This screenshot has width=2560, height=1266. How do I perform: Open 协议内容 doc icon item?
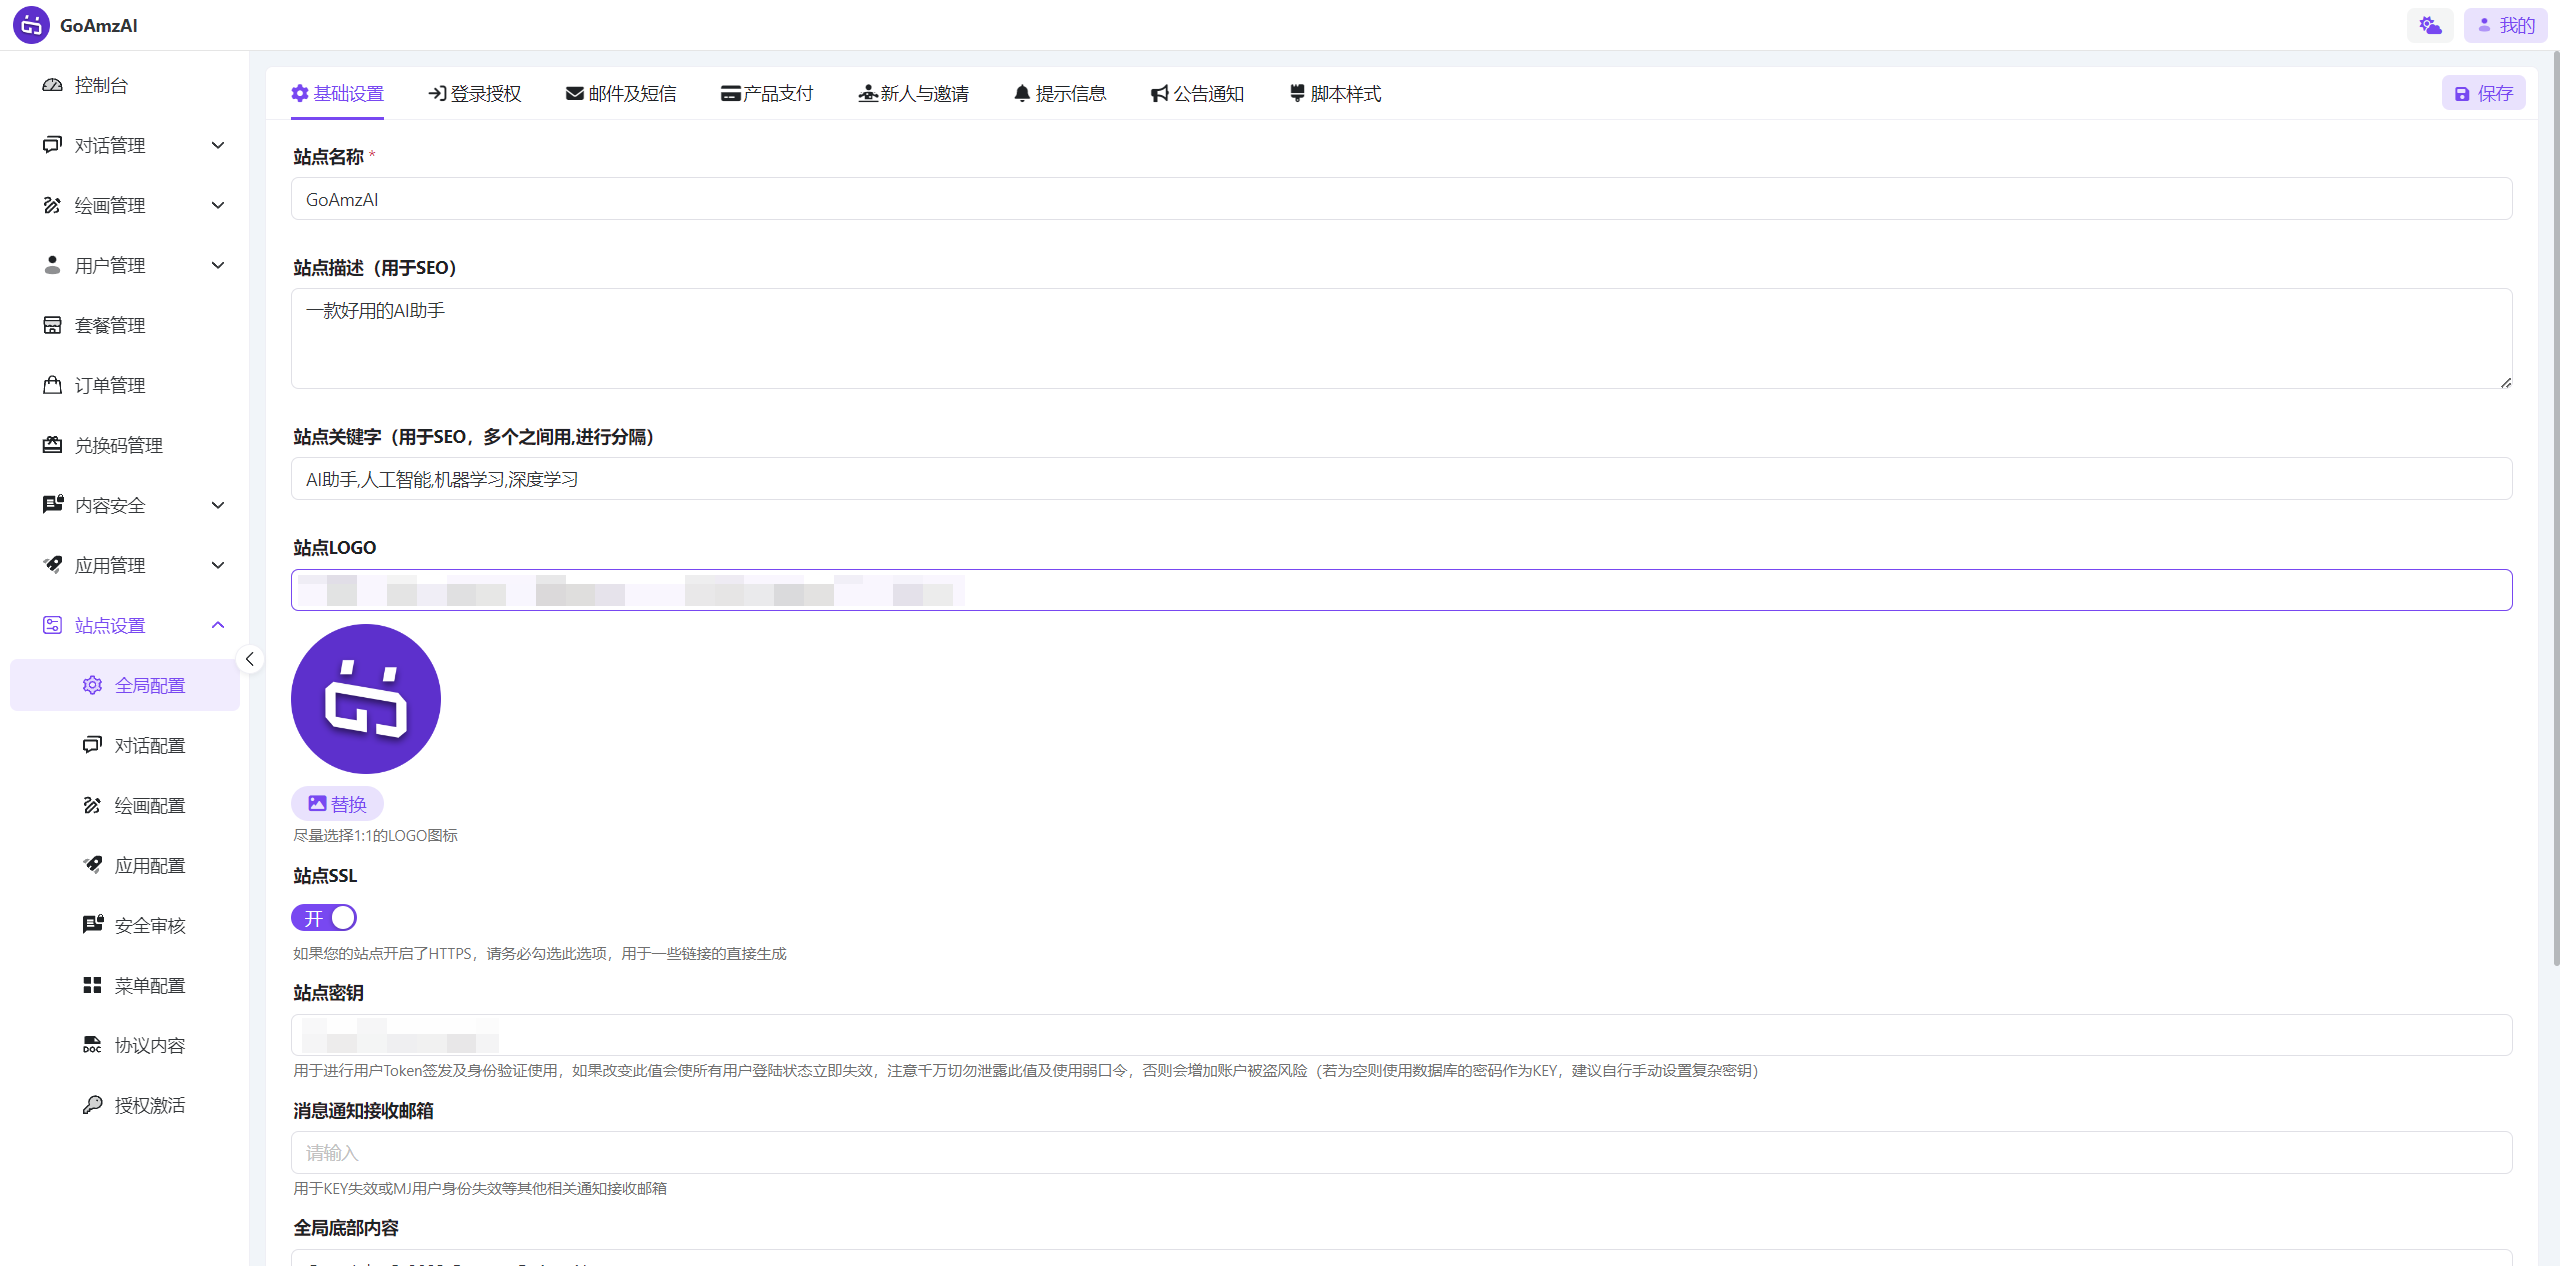pyautogui.click(x=149, y=1045)
